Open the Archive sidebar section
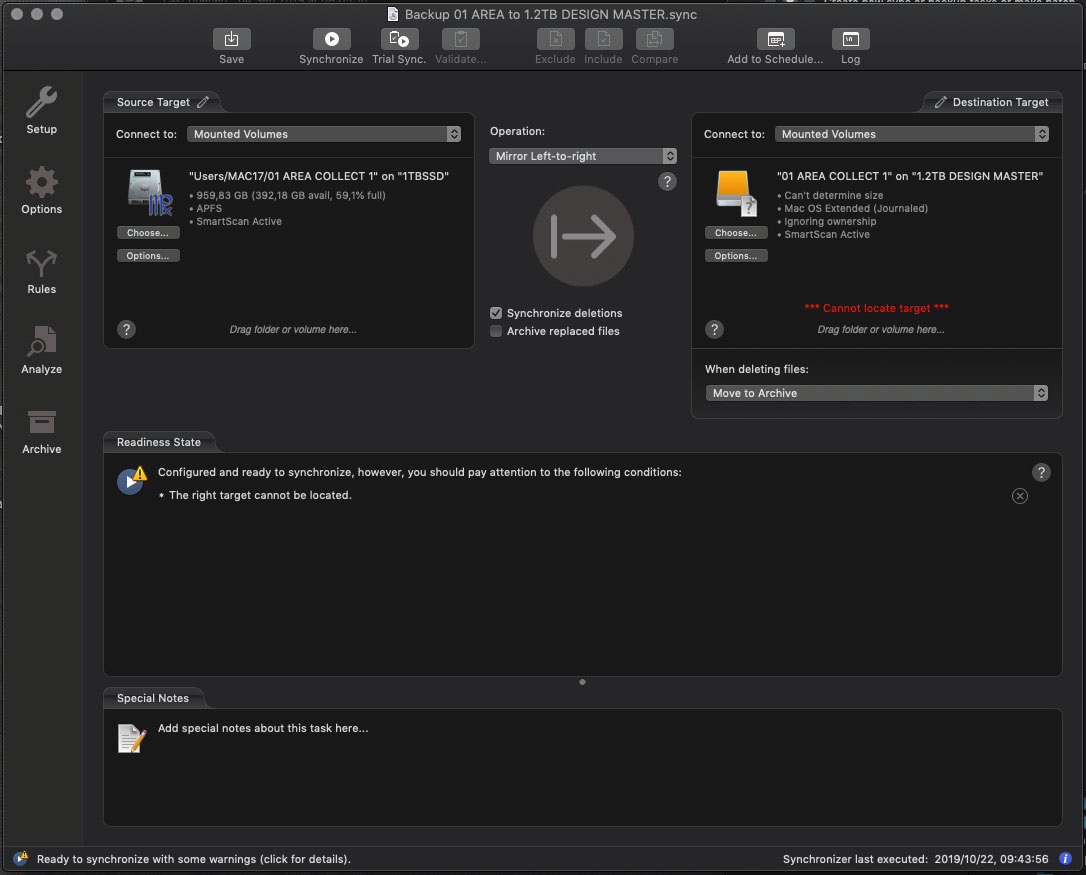1086x875 pixels. 41,431
